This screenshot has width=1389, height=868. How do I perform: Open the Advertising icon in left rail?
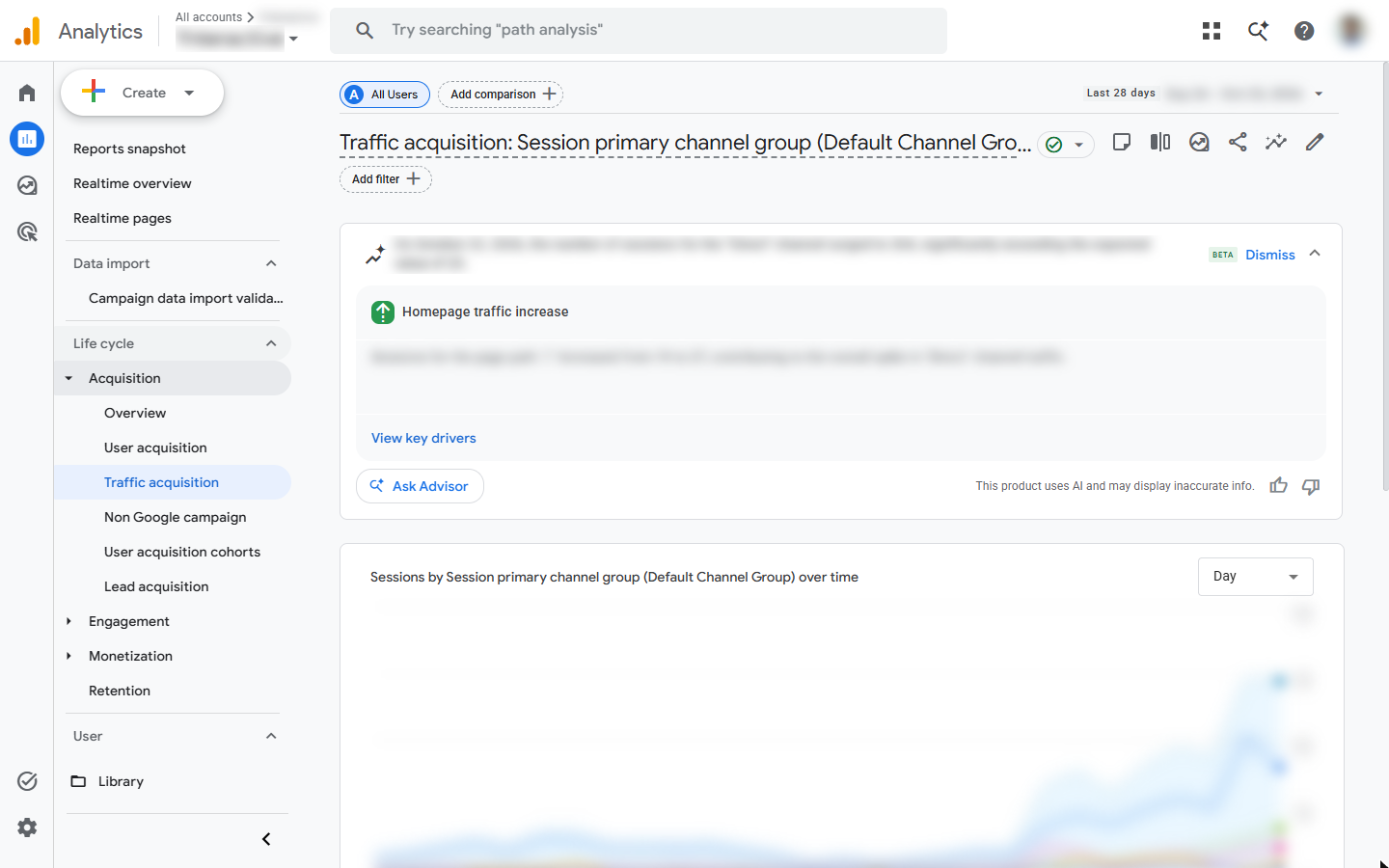(27, 232)
